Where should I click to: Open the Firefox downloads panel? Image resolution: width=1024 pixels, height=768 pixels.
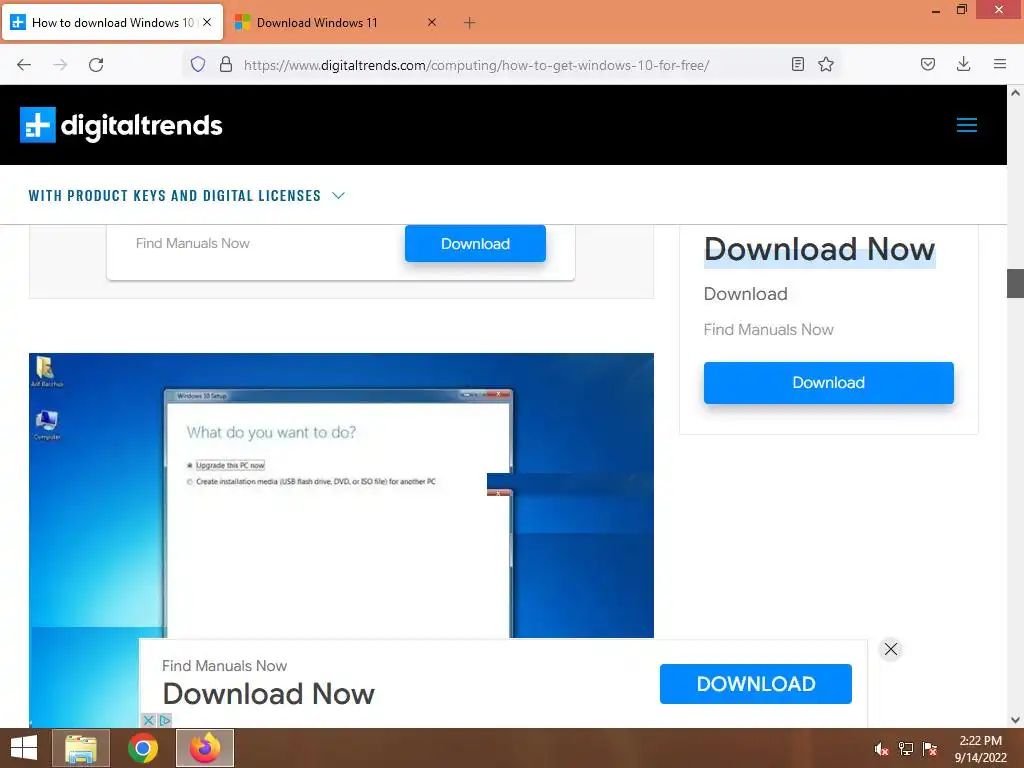coord(963,64)
